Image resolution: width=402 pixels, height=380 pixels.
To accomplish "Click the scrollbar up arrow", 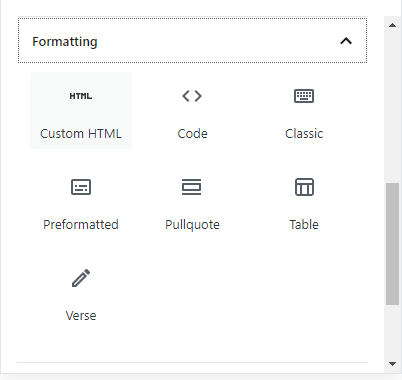I will pos(392,25).
